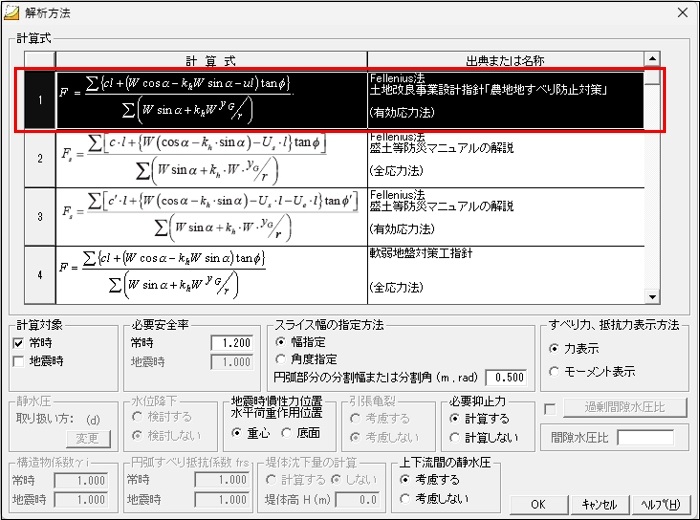Click the 土地改良事業設計指針 source cell
The height and width of the screenshot is (520, 700).
tap(506, 100)
